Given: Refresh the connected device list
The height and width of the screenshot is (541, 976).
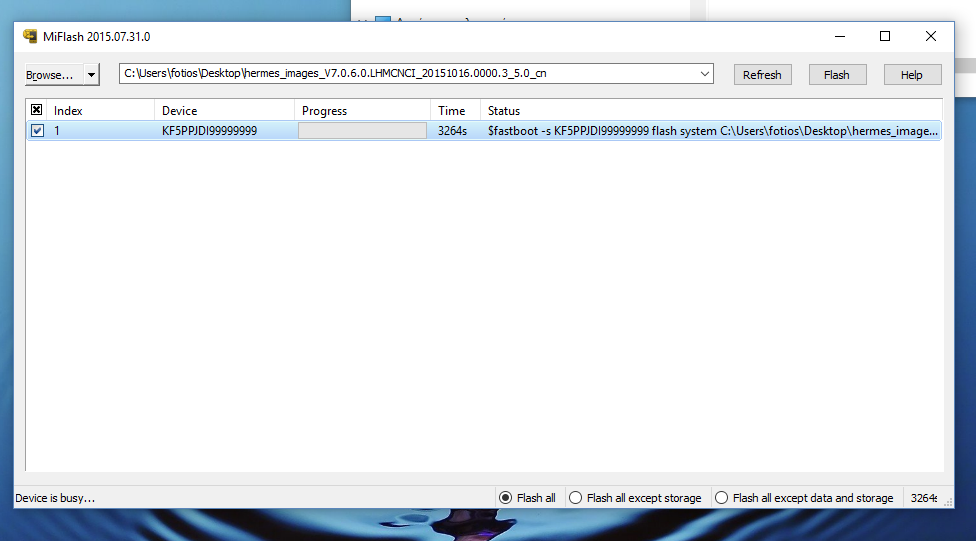Looking at the screenshot, I should [x=762, y=75].
